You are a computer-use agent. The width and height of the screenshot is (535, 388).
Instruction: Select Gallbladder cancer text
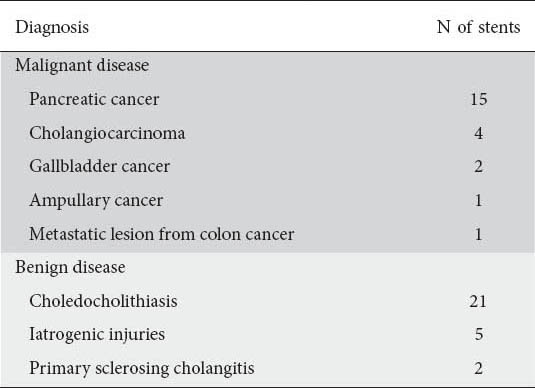100,167
